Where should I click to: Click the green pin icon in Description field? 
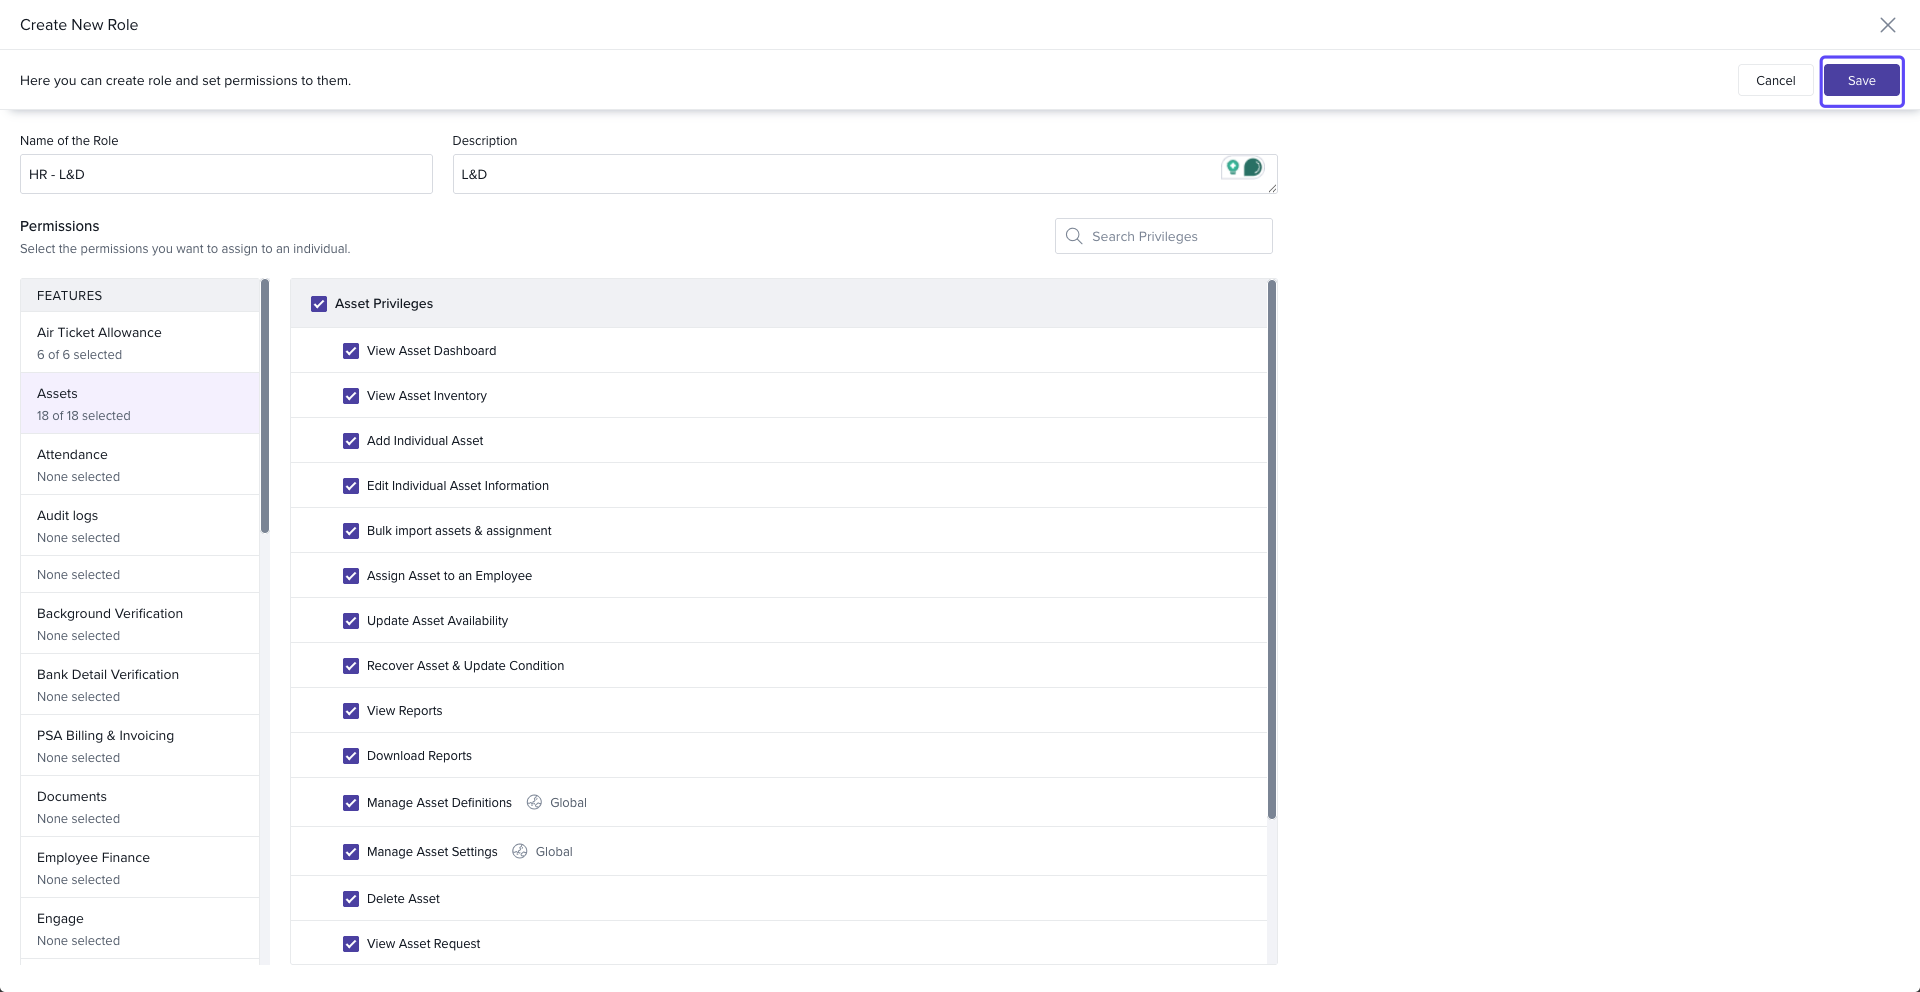click(x=1233, y=167)
